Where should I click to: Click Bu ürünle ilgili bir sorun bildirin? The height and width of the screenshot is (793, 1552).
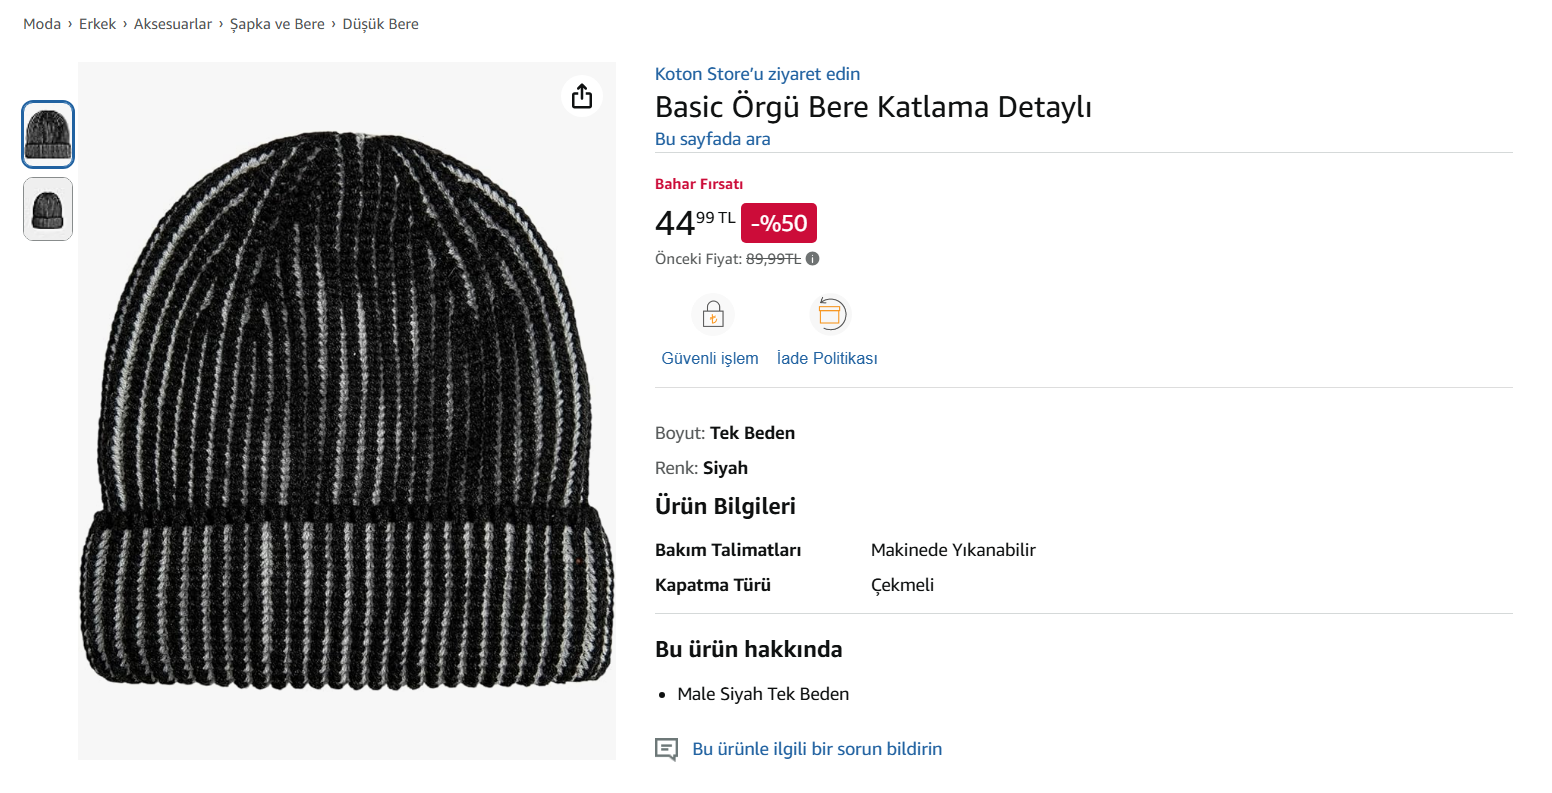[x=817, y=749]
